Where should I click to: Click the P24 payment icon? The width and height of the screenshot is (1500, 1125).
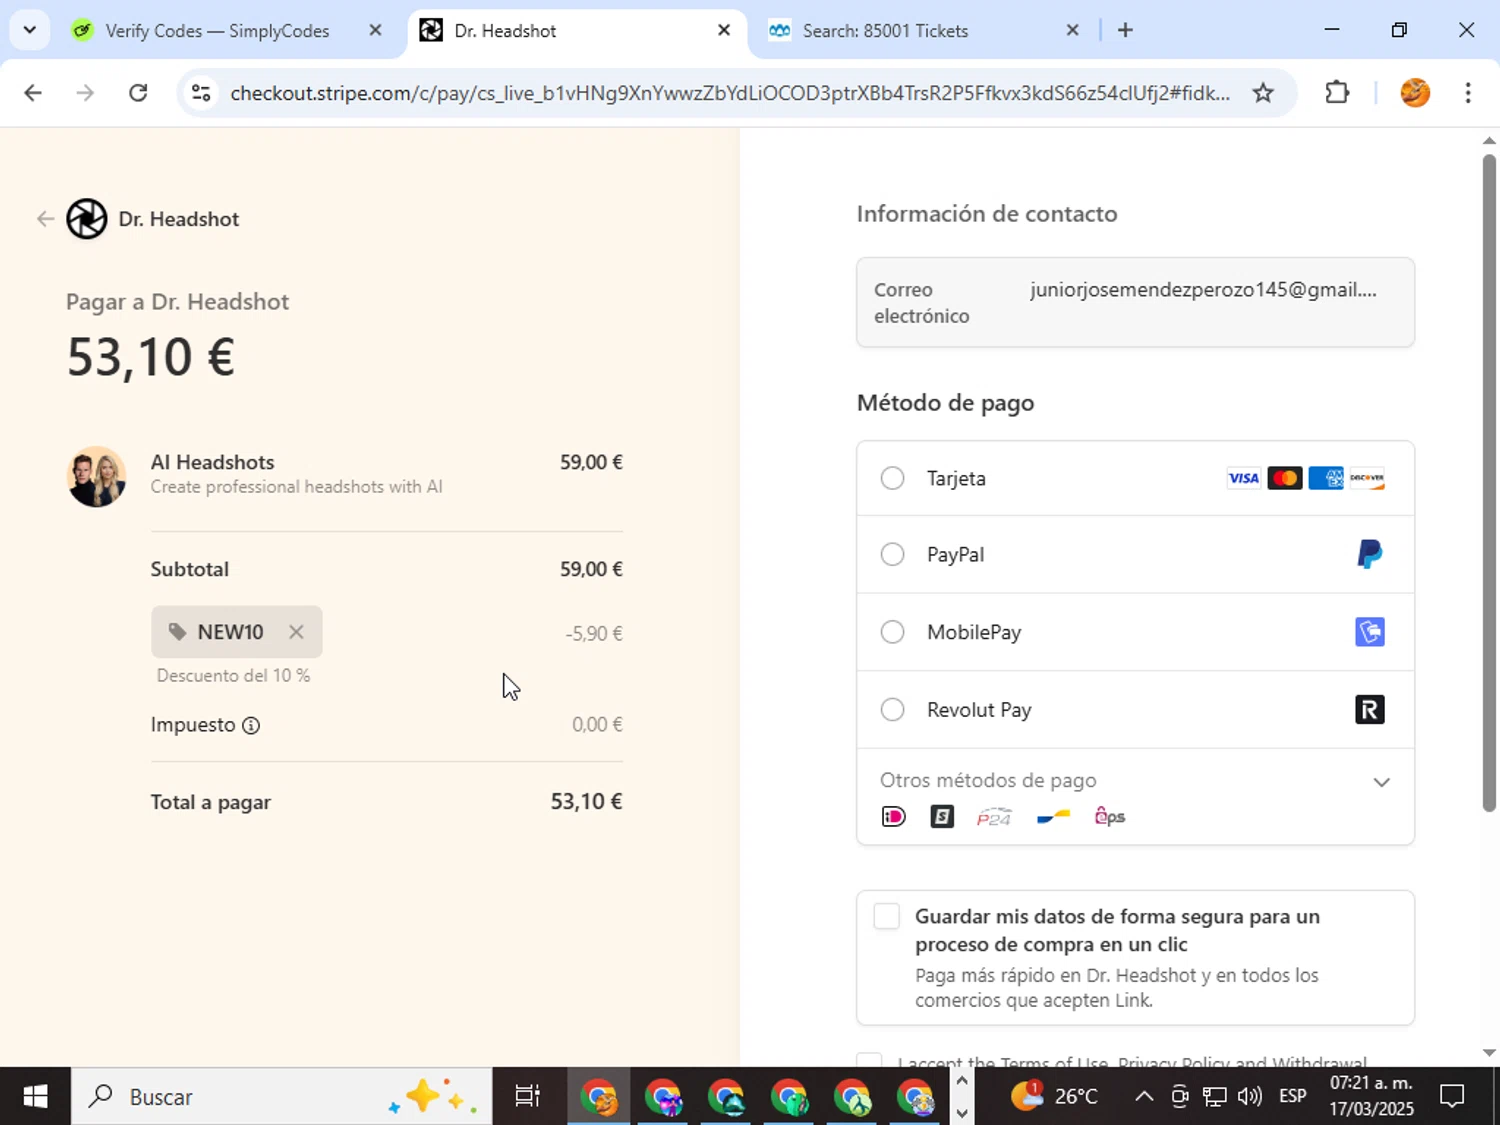pos(994,817)
